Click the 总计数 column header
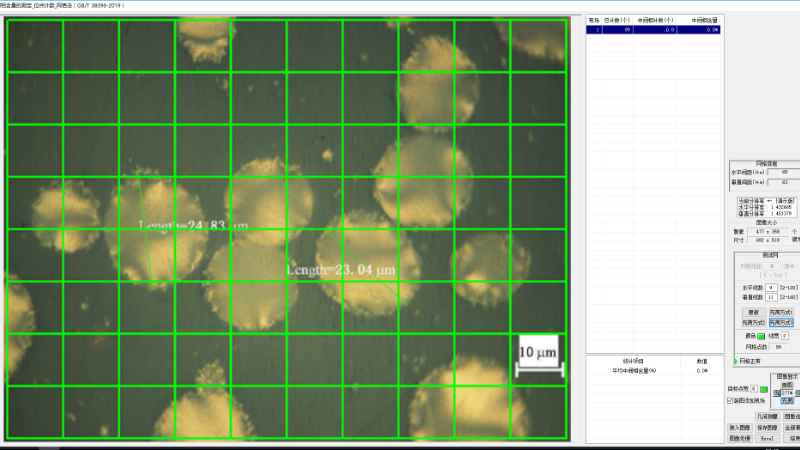 tap(617, 19)
